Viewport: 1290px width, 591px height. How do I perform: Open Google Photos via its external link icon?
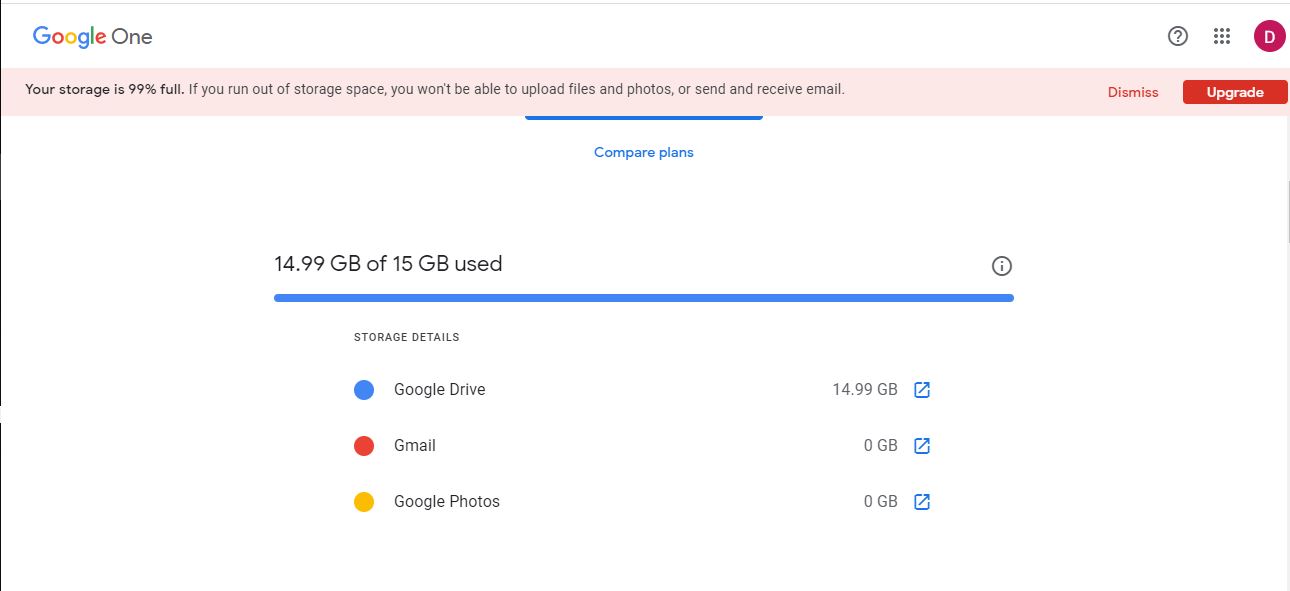pos(921,501)
